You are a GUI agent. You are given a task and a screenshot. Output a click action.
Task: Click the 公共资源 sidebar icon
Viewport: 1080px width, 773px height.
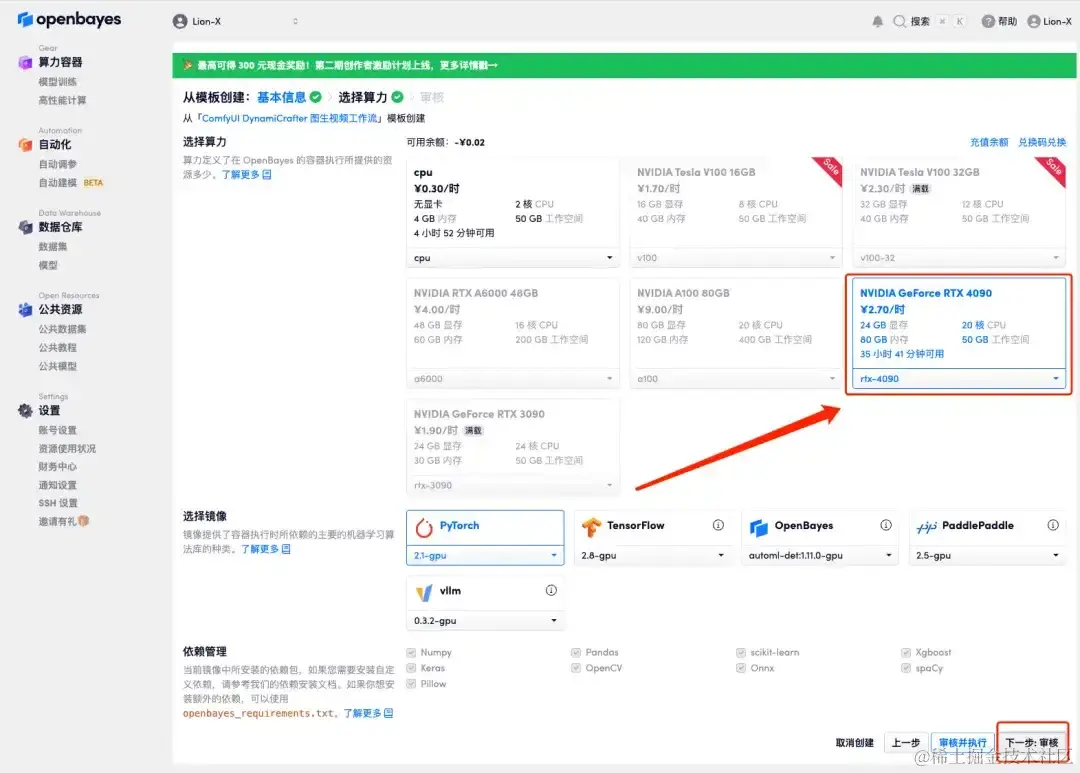(x=25, y=310)
